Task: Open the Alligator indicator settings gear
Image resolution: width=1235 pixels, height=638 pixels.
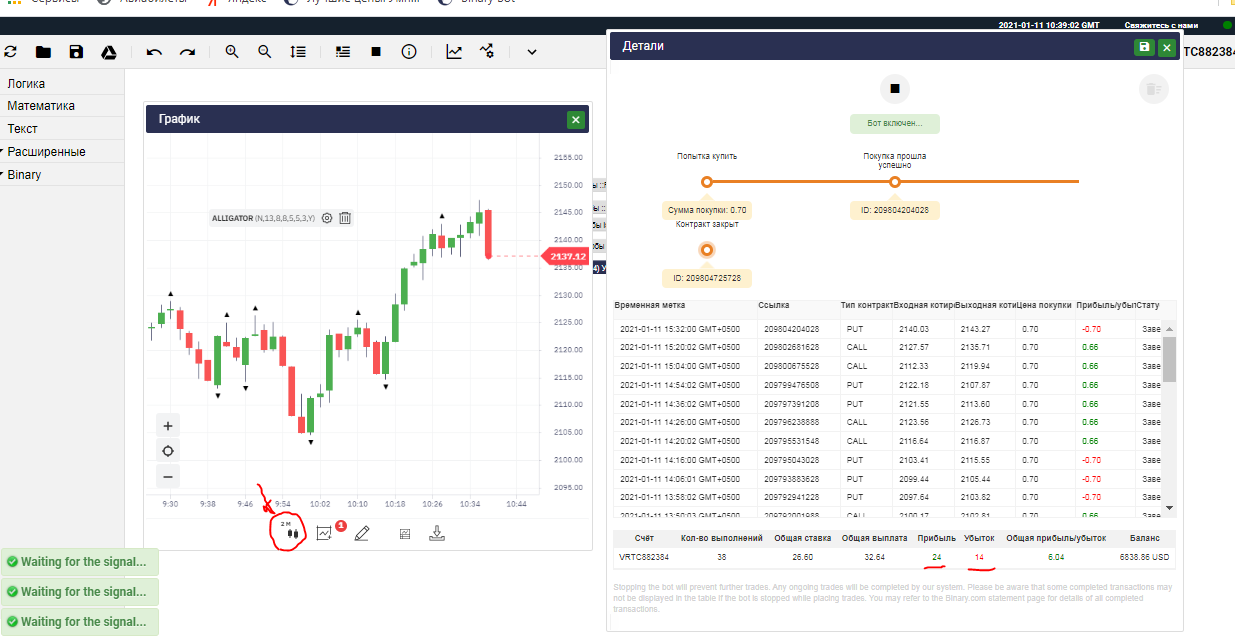Action: pos(326,217)
